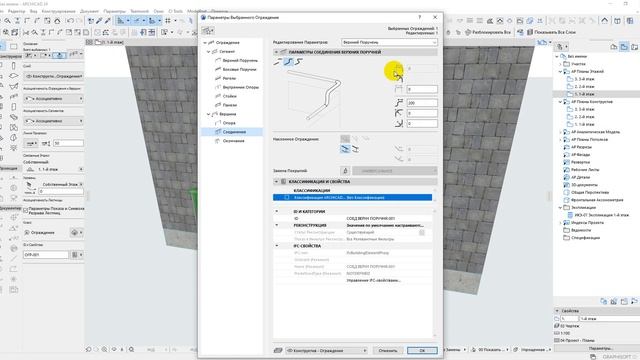Expand the Project Indexes item in Navigator

(x=561, y=223)
